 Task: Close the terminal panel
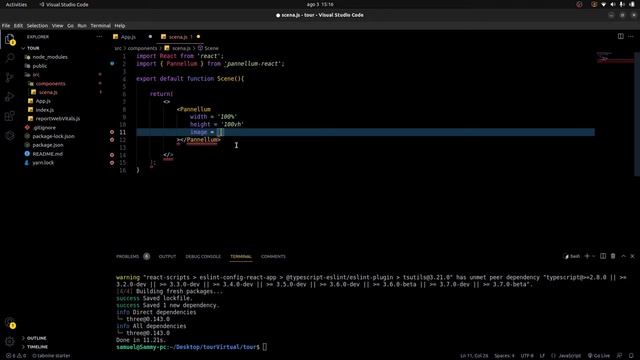633,256
